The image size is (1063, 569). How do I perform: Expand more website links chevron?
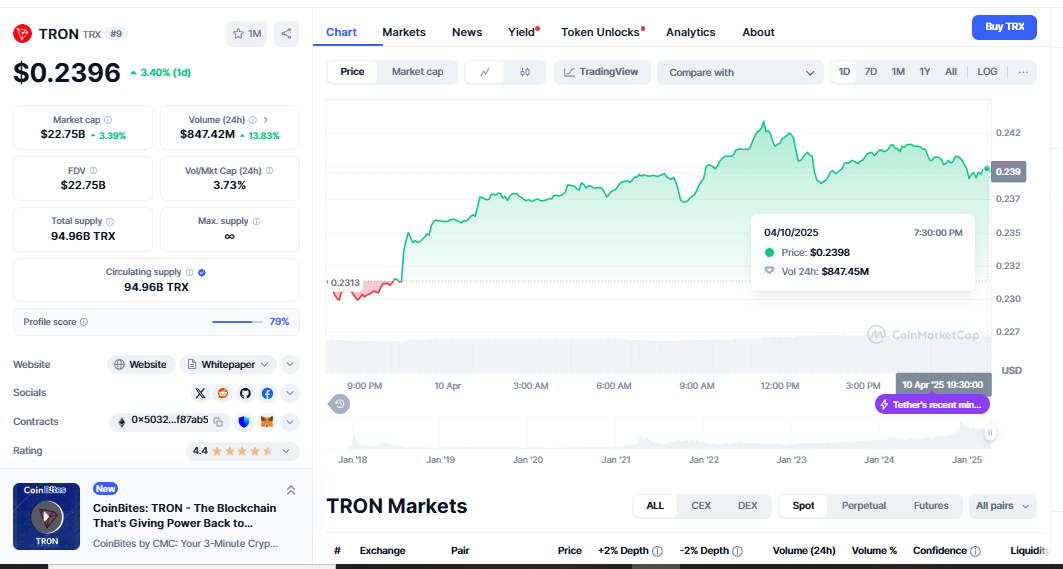click(289, 365)
